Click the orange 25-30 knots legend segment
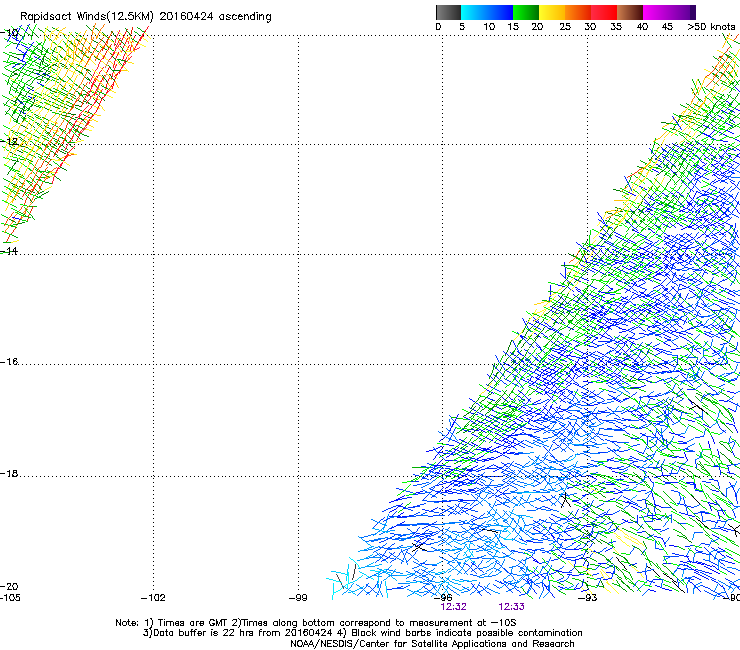 point(578,12)
